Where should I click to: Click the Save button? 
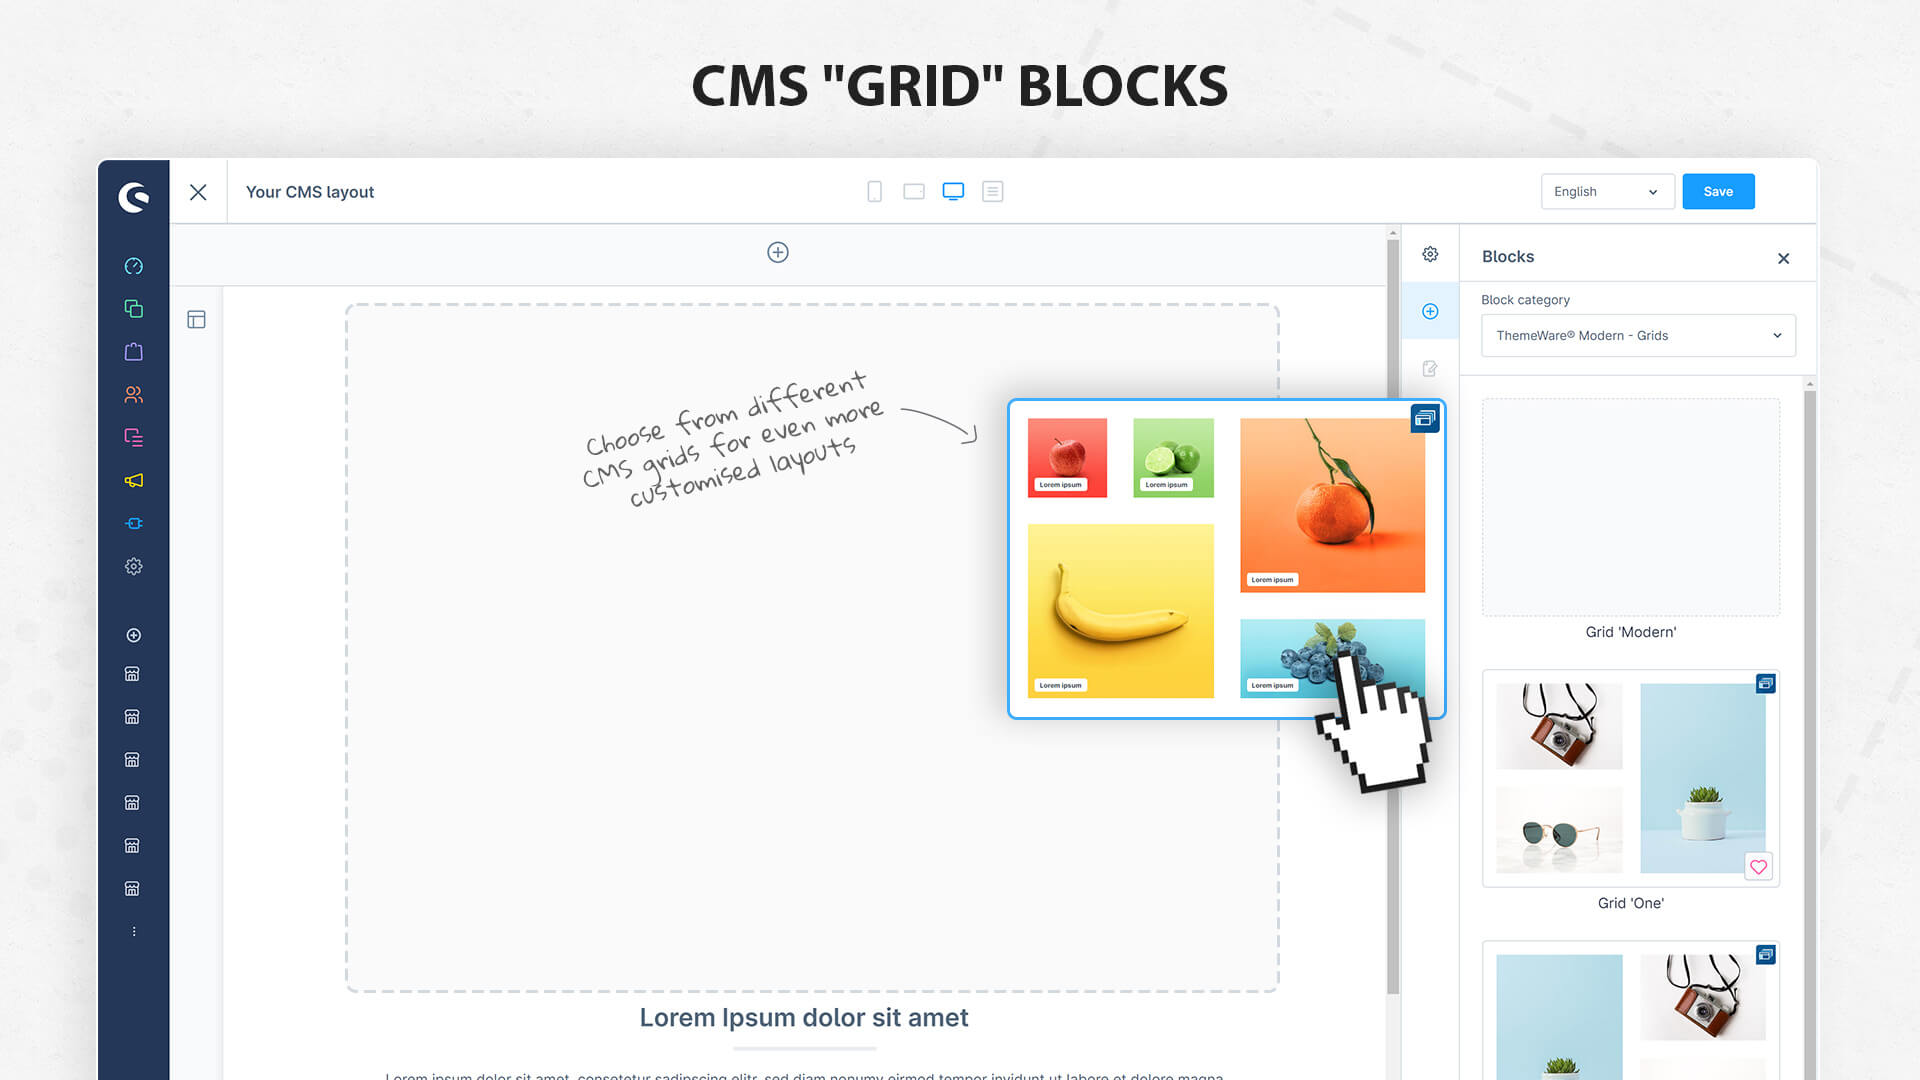[x=1717, y=190]
